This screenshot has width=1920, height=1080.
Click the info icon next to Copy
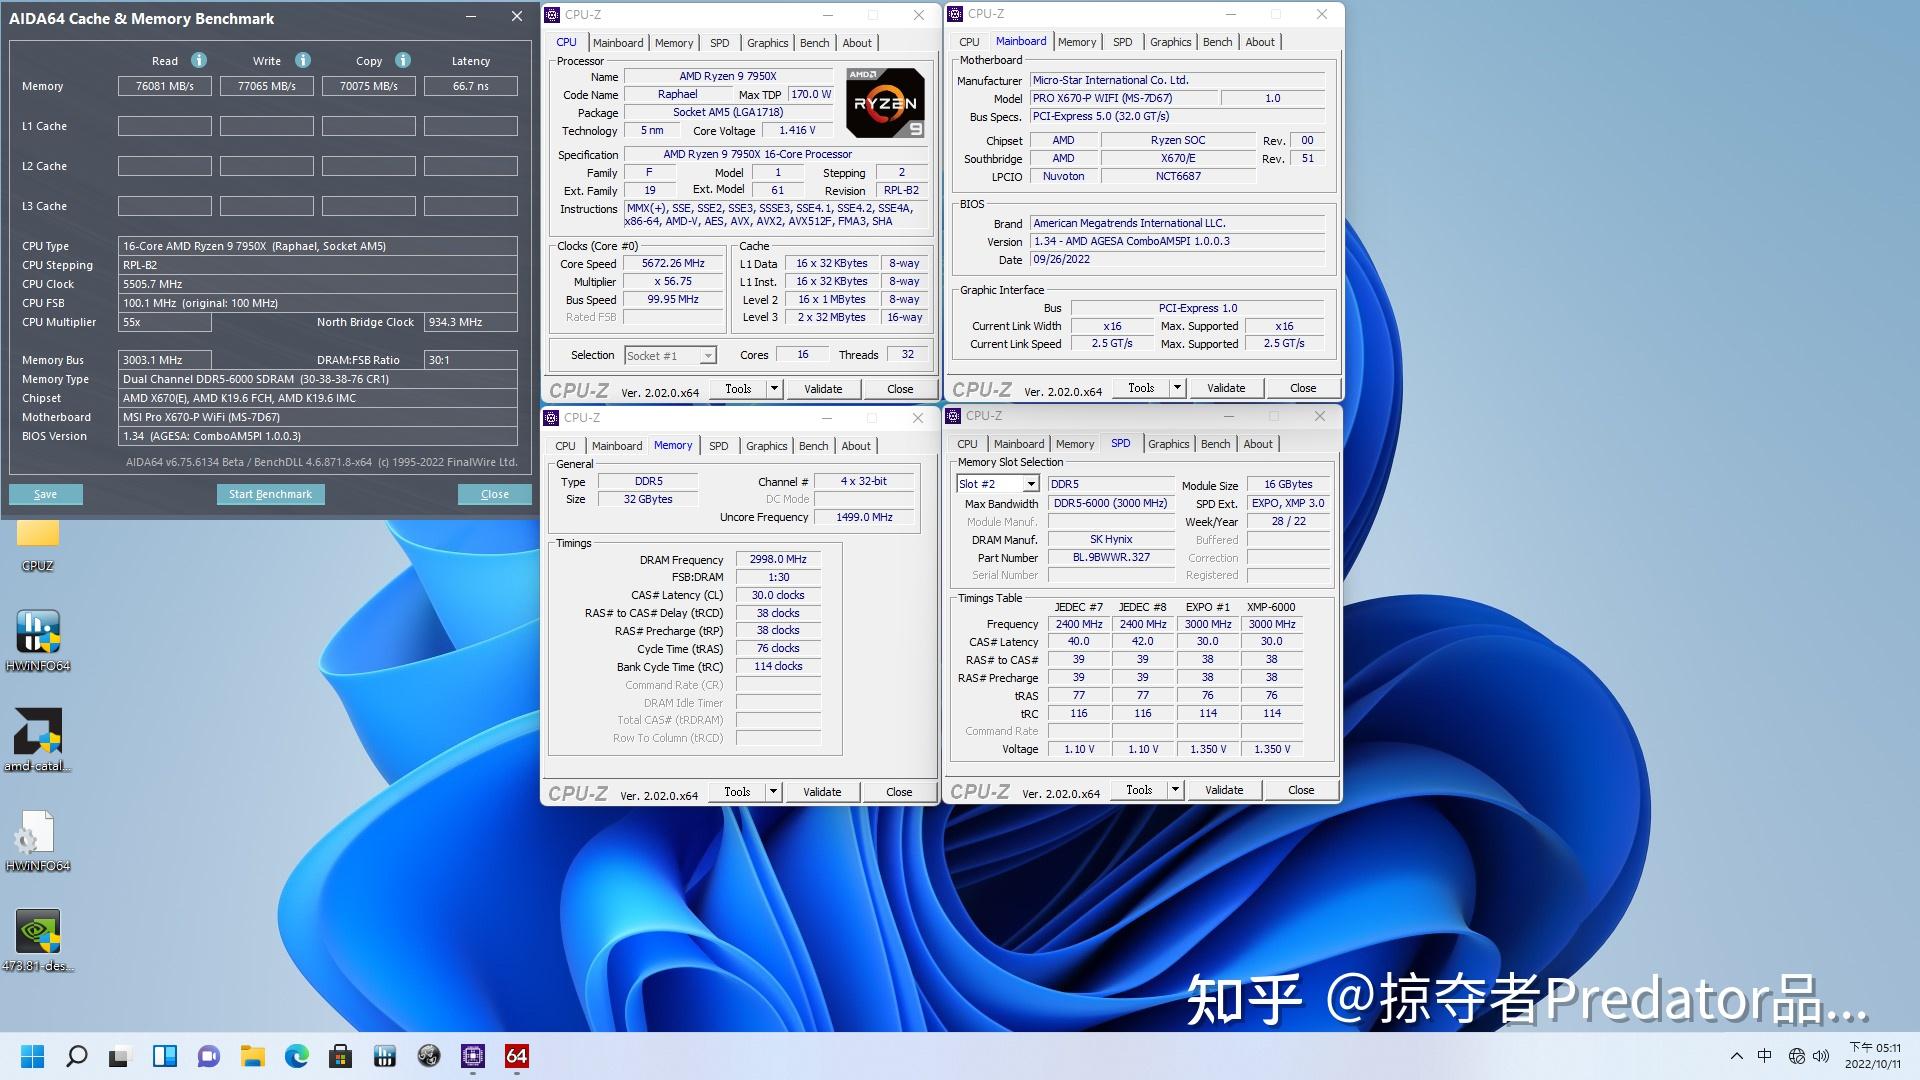(x=403, y=60)
